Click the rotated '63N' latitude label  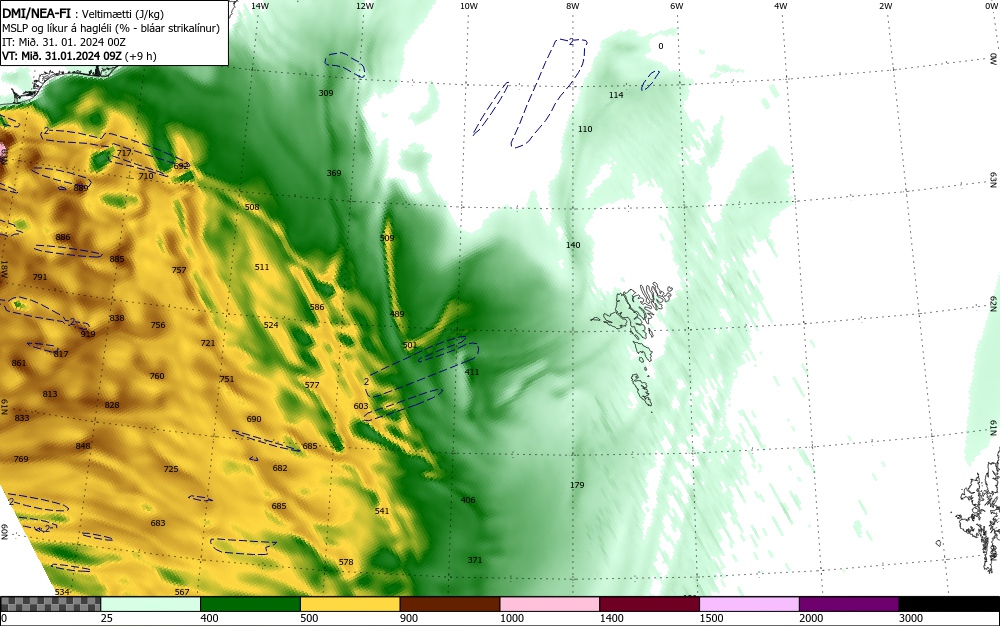[x=994, y=180]
